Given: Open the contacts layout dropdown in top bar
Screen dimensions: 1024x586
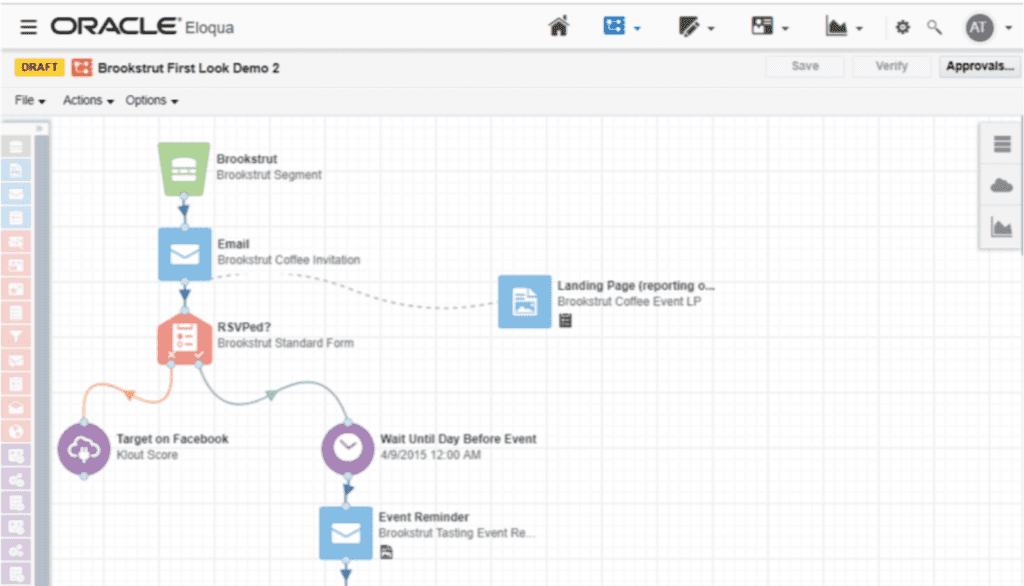Looking at the screenshot, I should pos(770,27).
